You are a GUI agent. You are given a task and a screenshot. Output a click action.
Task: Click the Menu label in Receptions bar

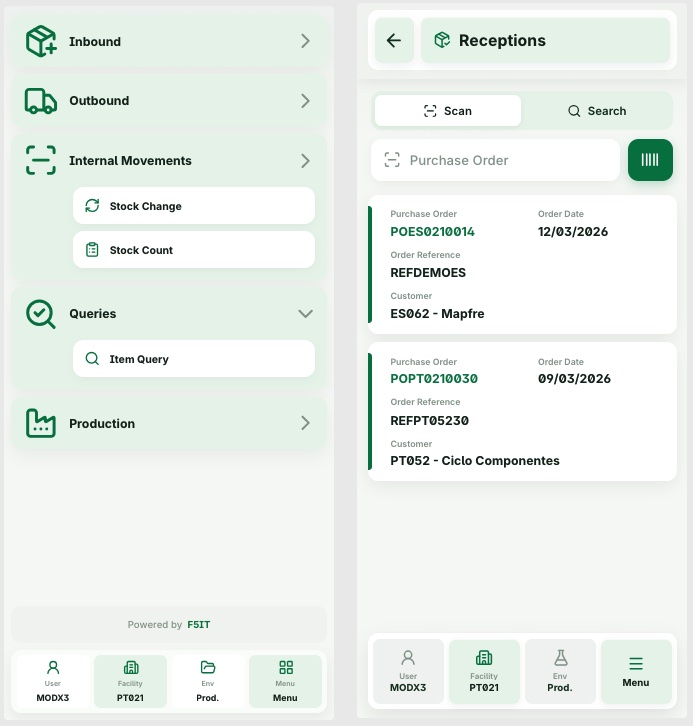point(636,682)
